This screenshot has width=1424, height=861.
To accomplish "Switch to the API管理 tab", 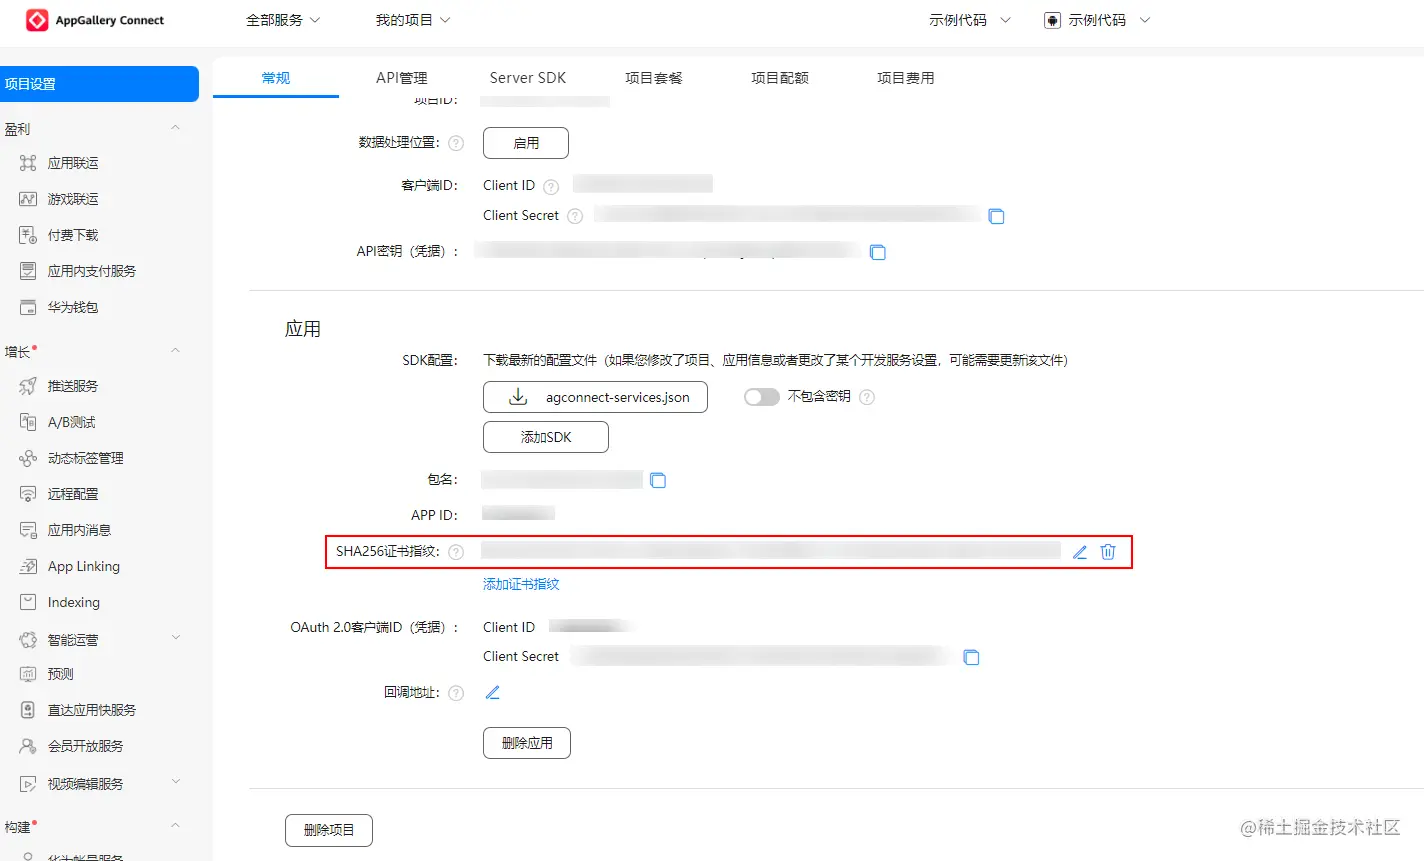I will click(x=402, y=78).
